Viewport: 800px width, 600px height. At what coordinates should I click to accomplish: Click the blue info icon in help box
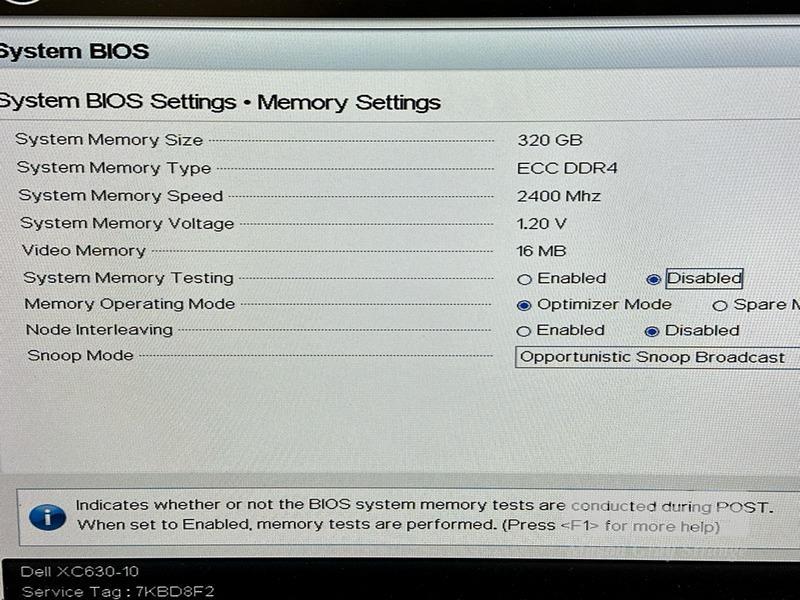[47, 516]
